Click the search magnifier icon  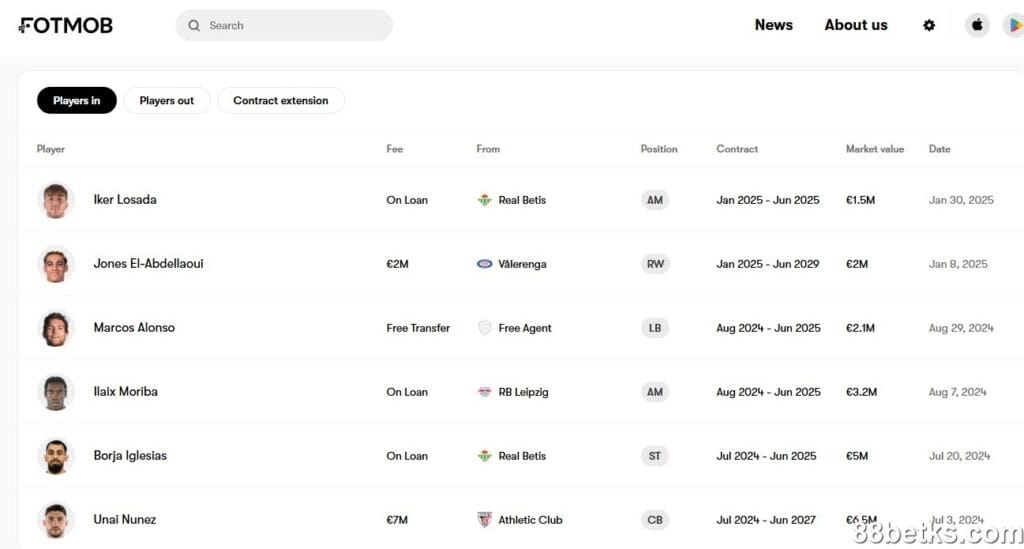click(x=194, y=26)
